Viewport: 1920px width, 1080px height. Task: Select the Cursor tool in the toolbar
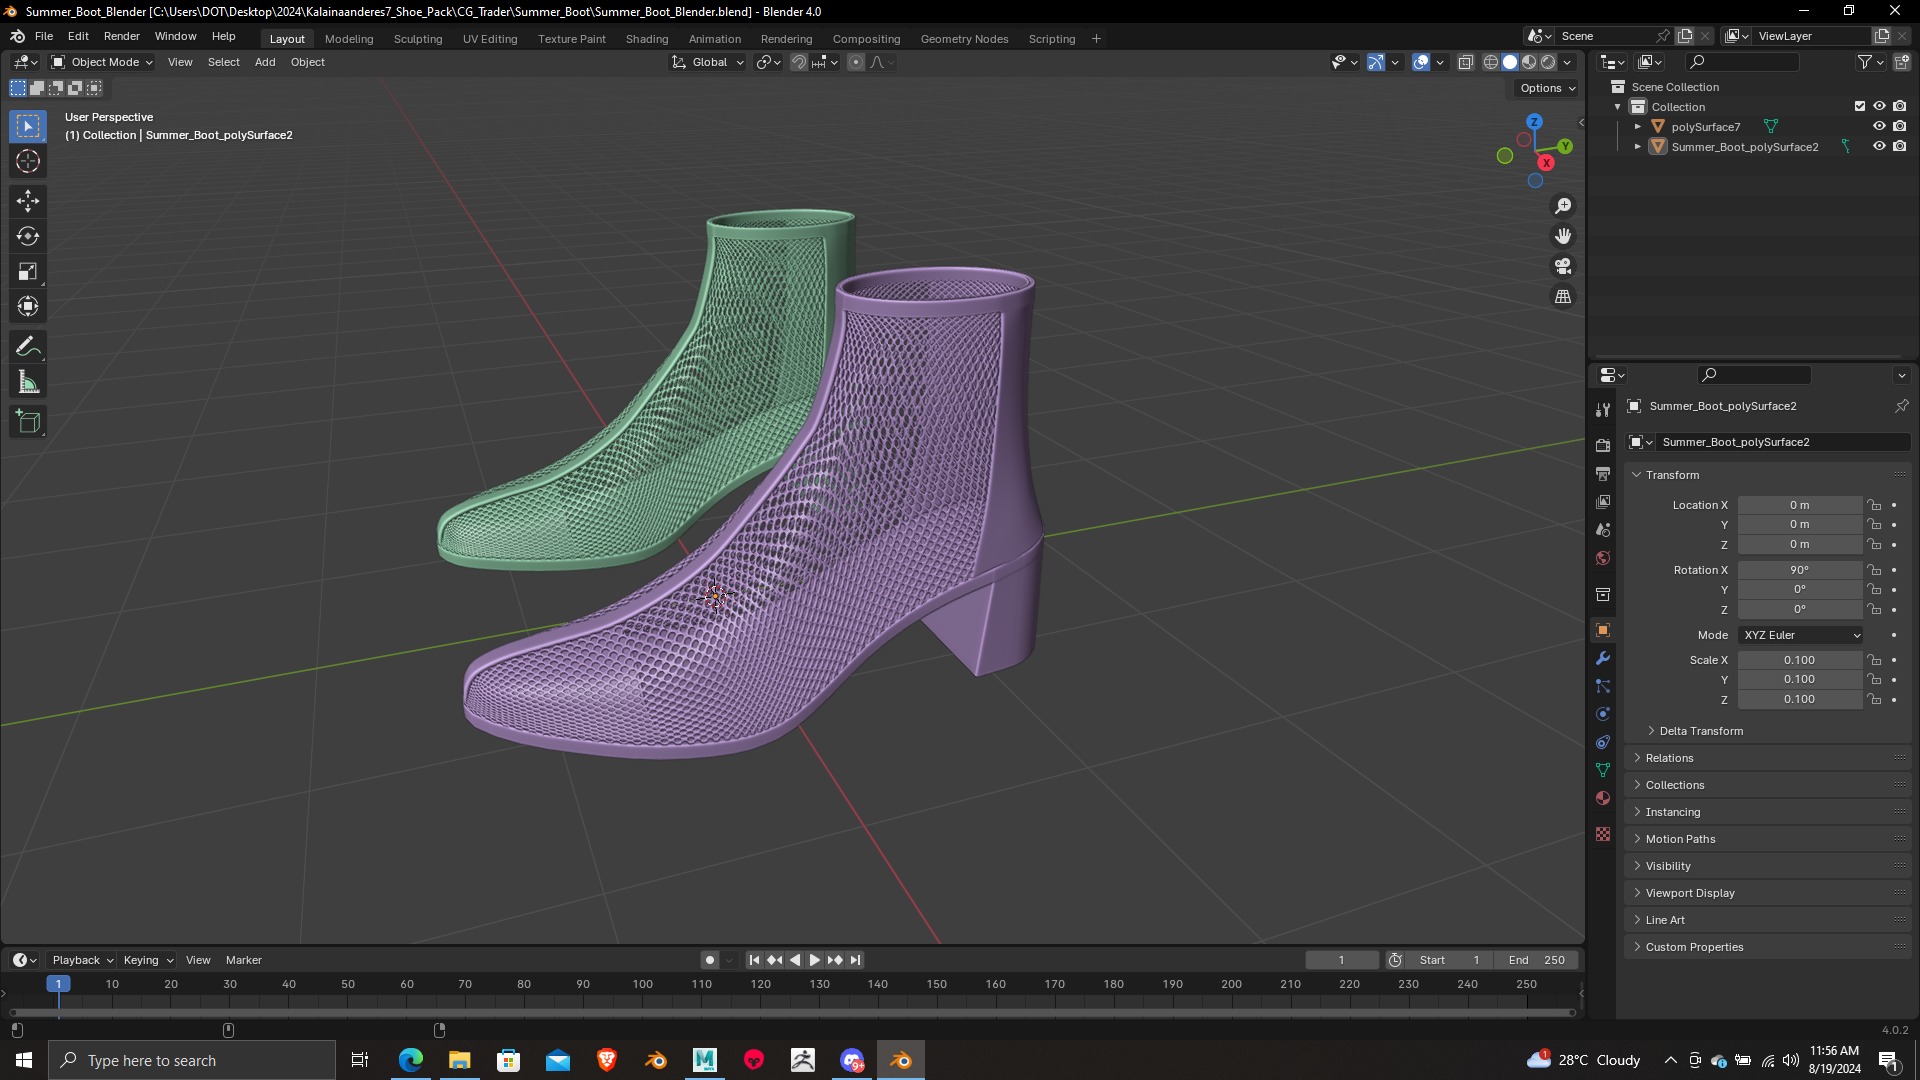point(28,162)
